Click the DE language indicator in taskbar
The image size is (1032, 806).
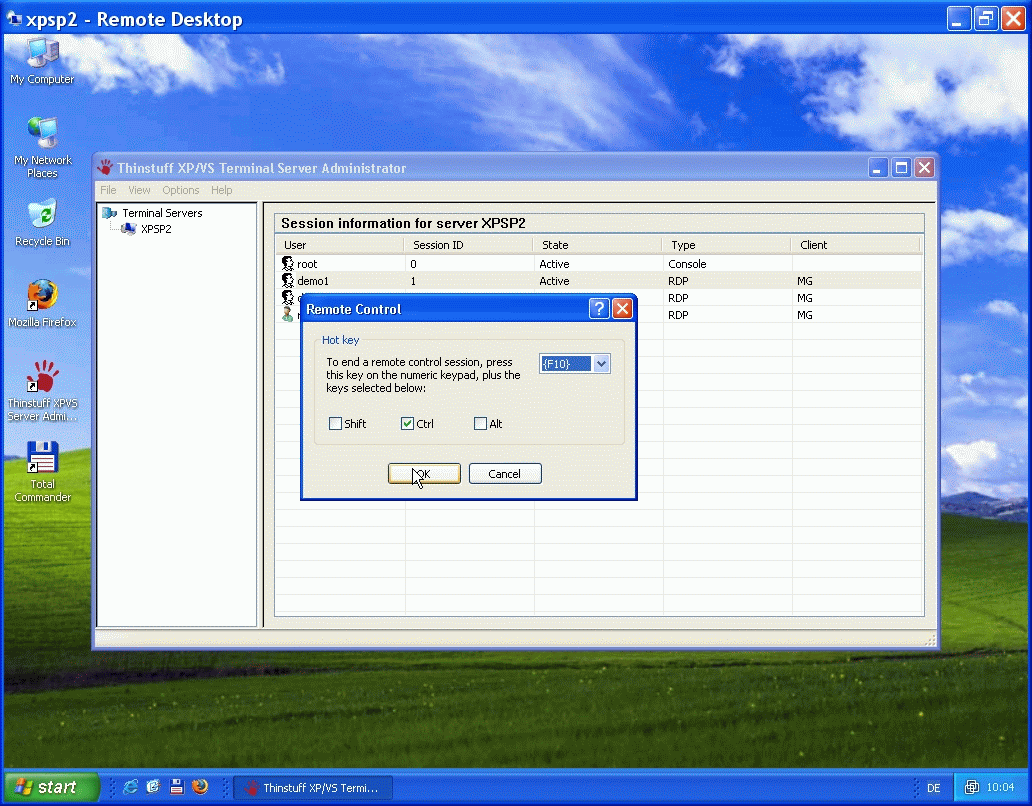933,788
